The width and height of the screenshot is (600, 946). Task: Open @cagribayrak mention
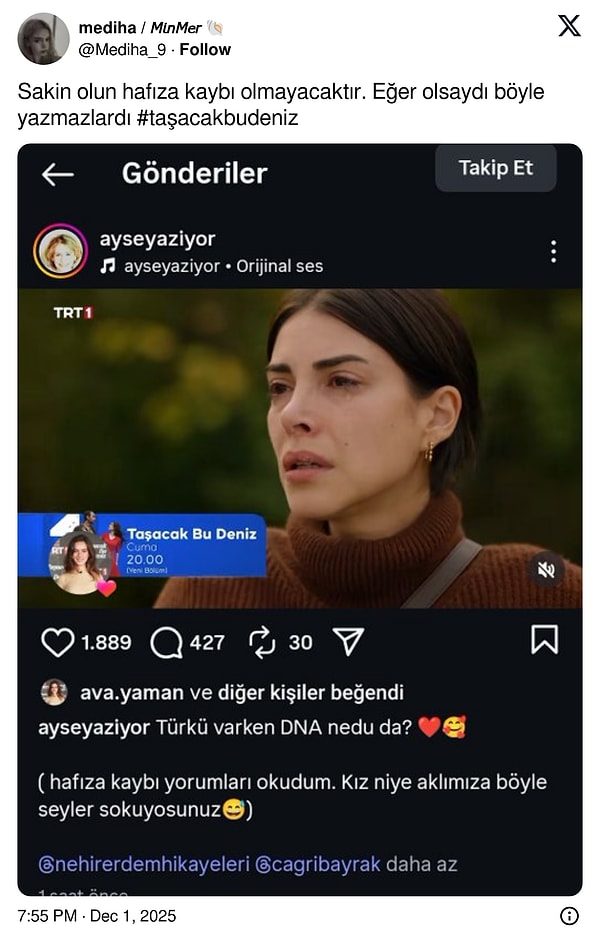pos(320,863)
